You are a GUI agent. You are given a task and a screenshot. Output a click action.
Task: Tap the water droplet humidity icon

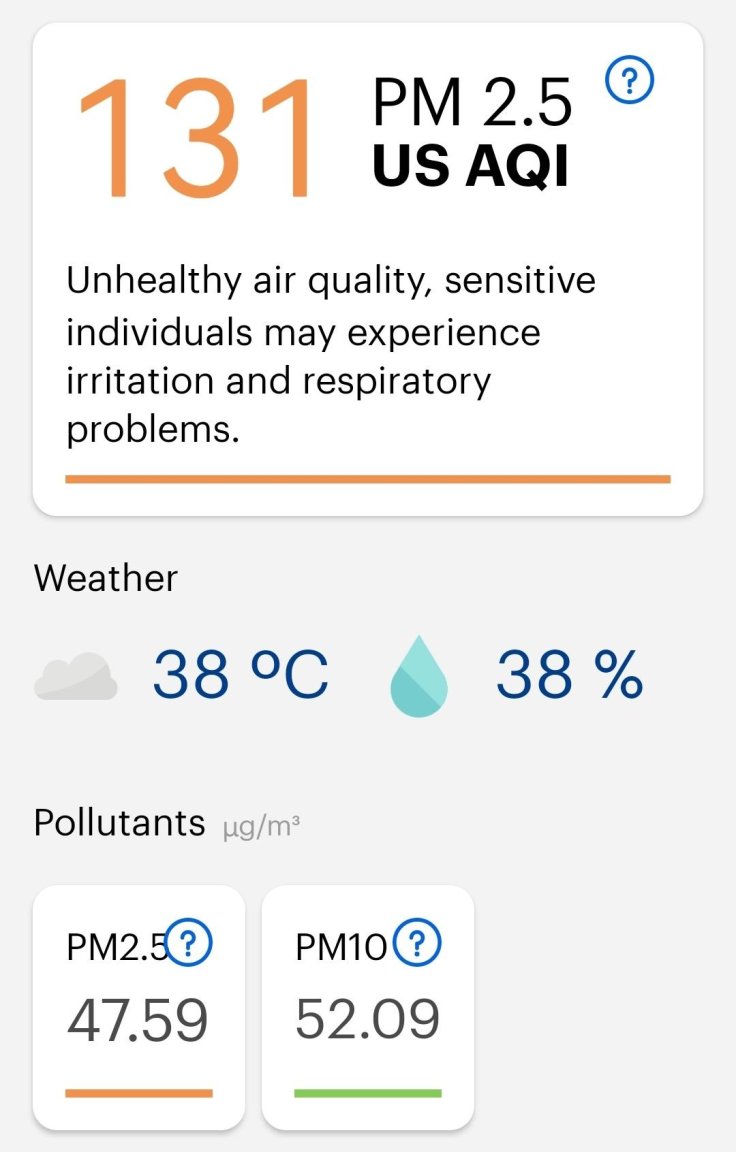pyautogui.click(x=419, y=676)
